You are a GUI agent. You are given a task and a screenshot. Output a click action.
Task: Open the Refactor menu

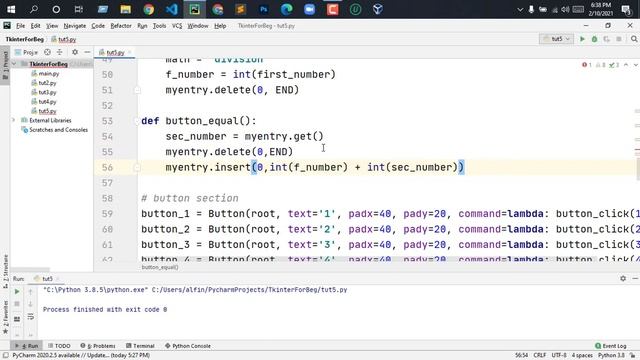pos(121,26)
